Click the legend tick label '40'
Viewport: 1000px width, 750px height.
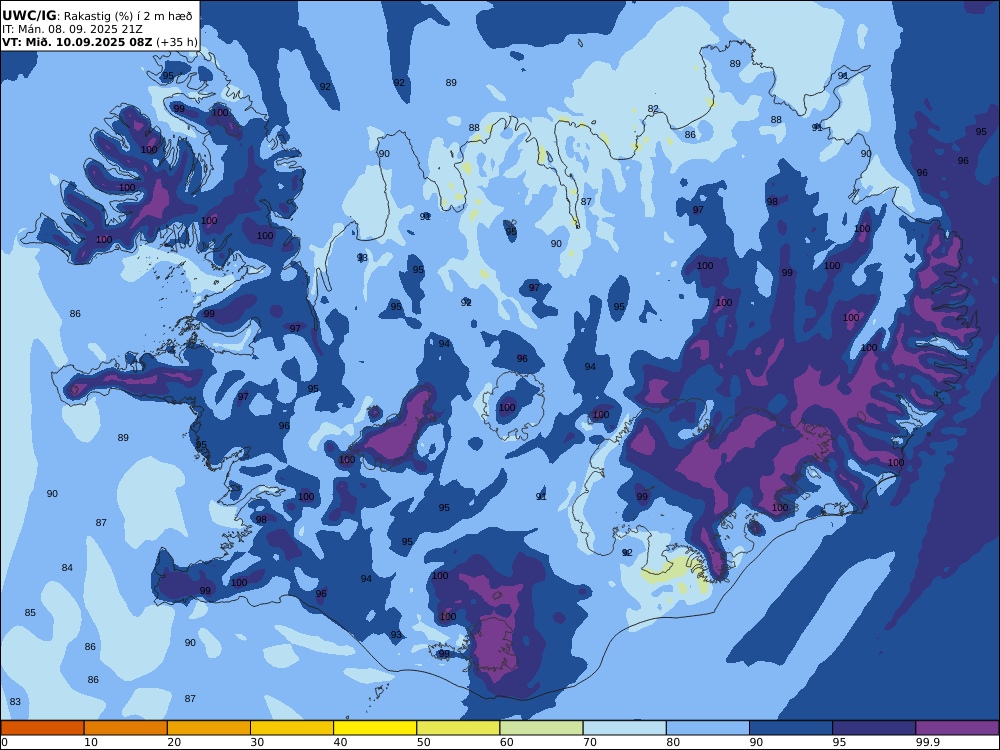click(x=341, y=742)
